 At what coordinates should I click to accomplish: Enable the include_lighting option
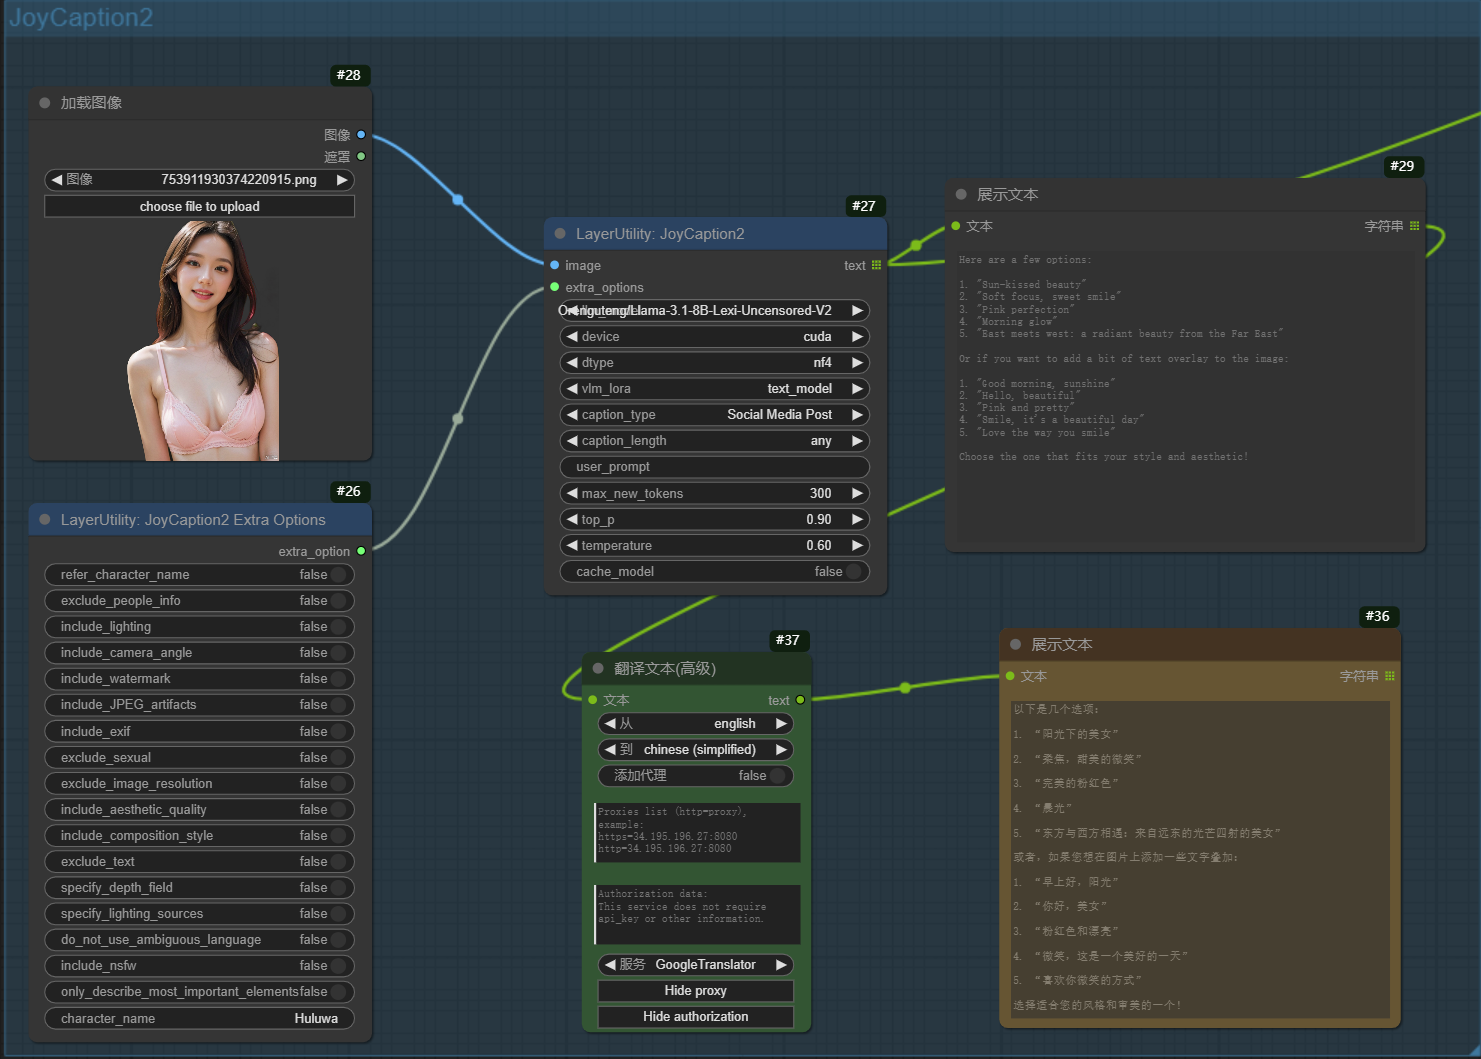pyautogui.click(x=338, y=627)
